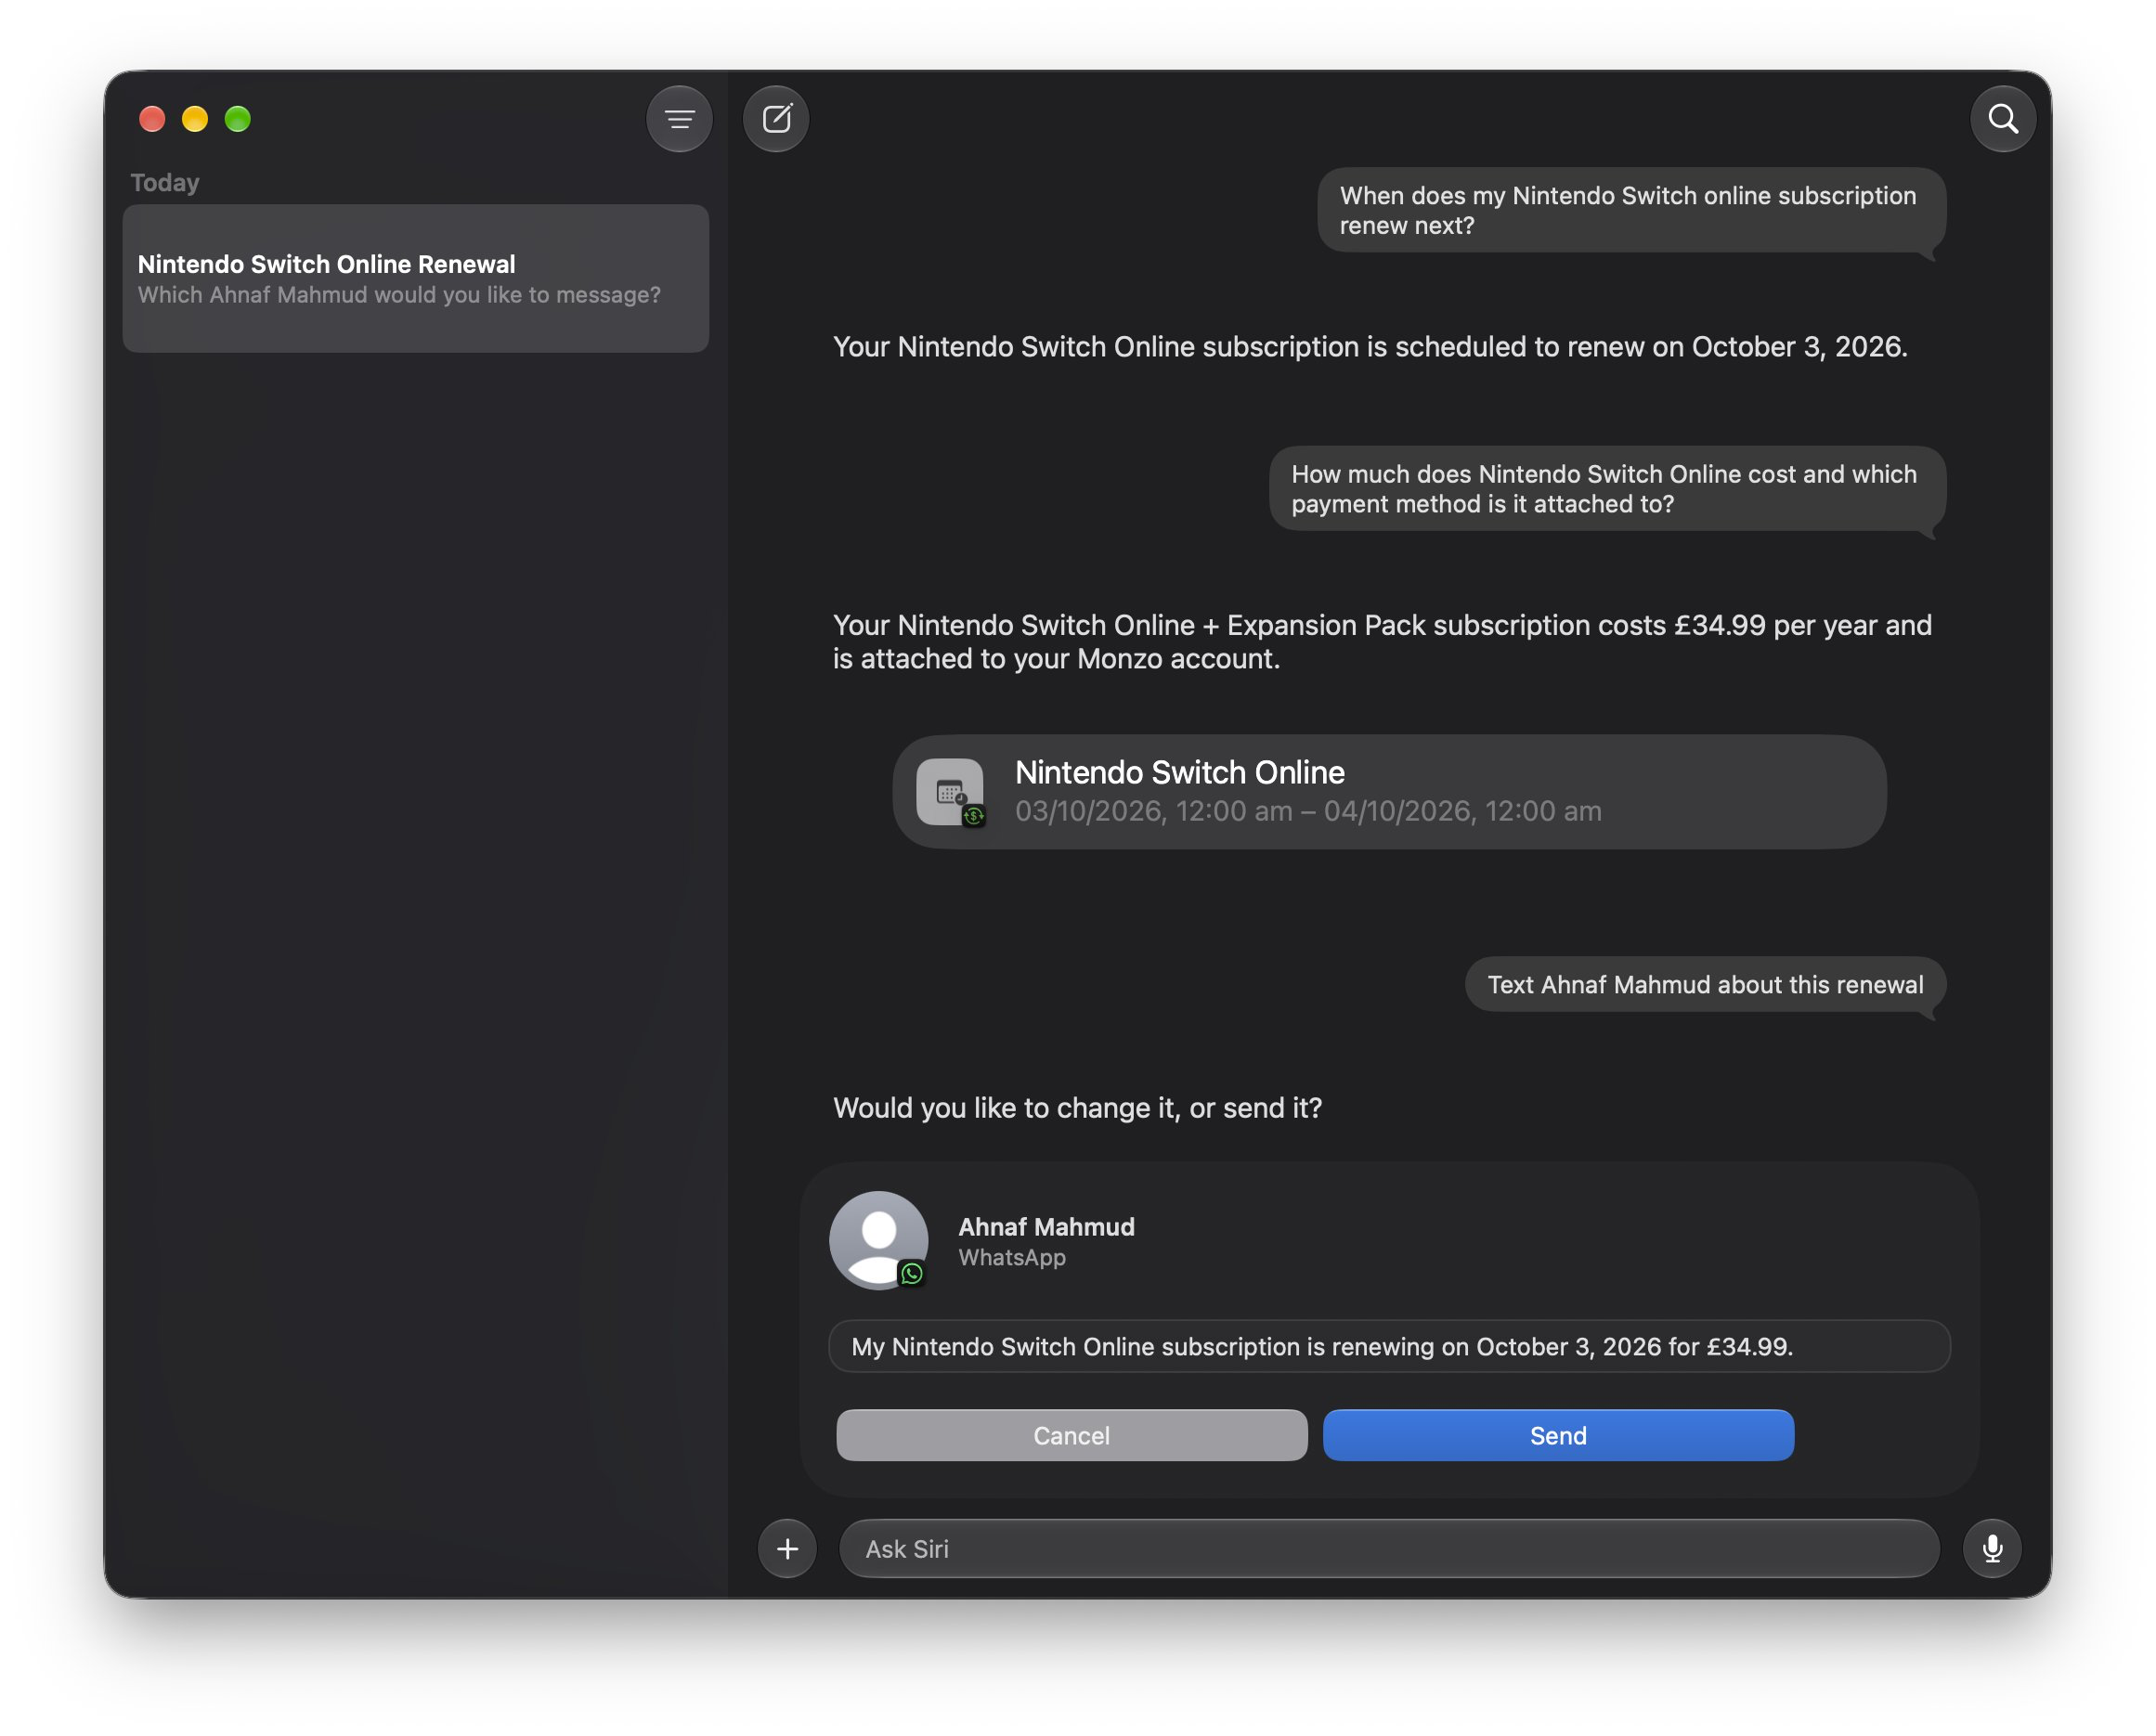Click the 'How much does Nintendo Switch Online cost' bubble

pyautogui.click(x=1607, y=488)
